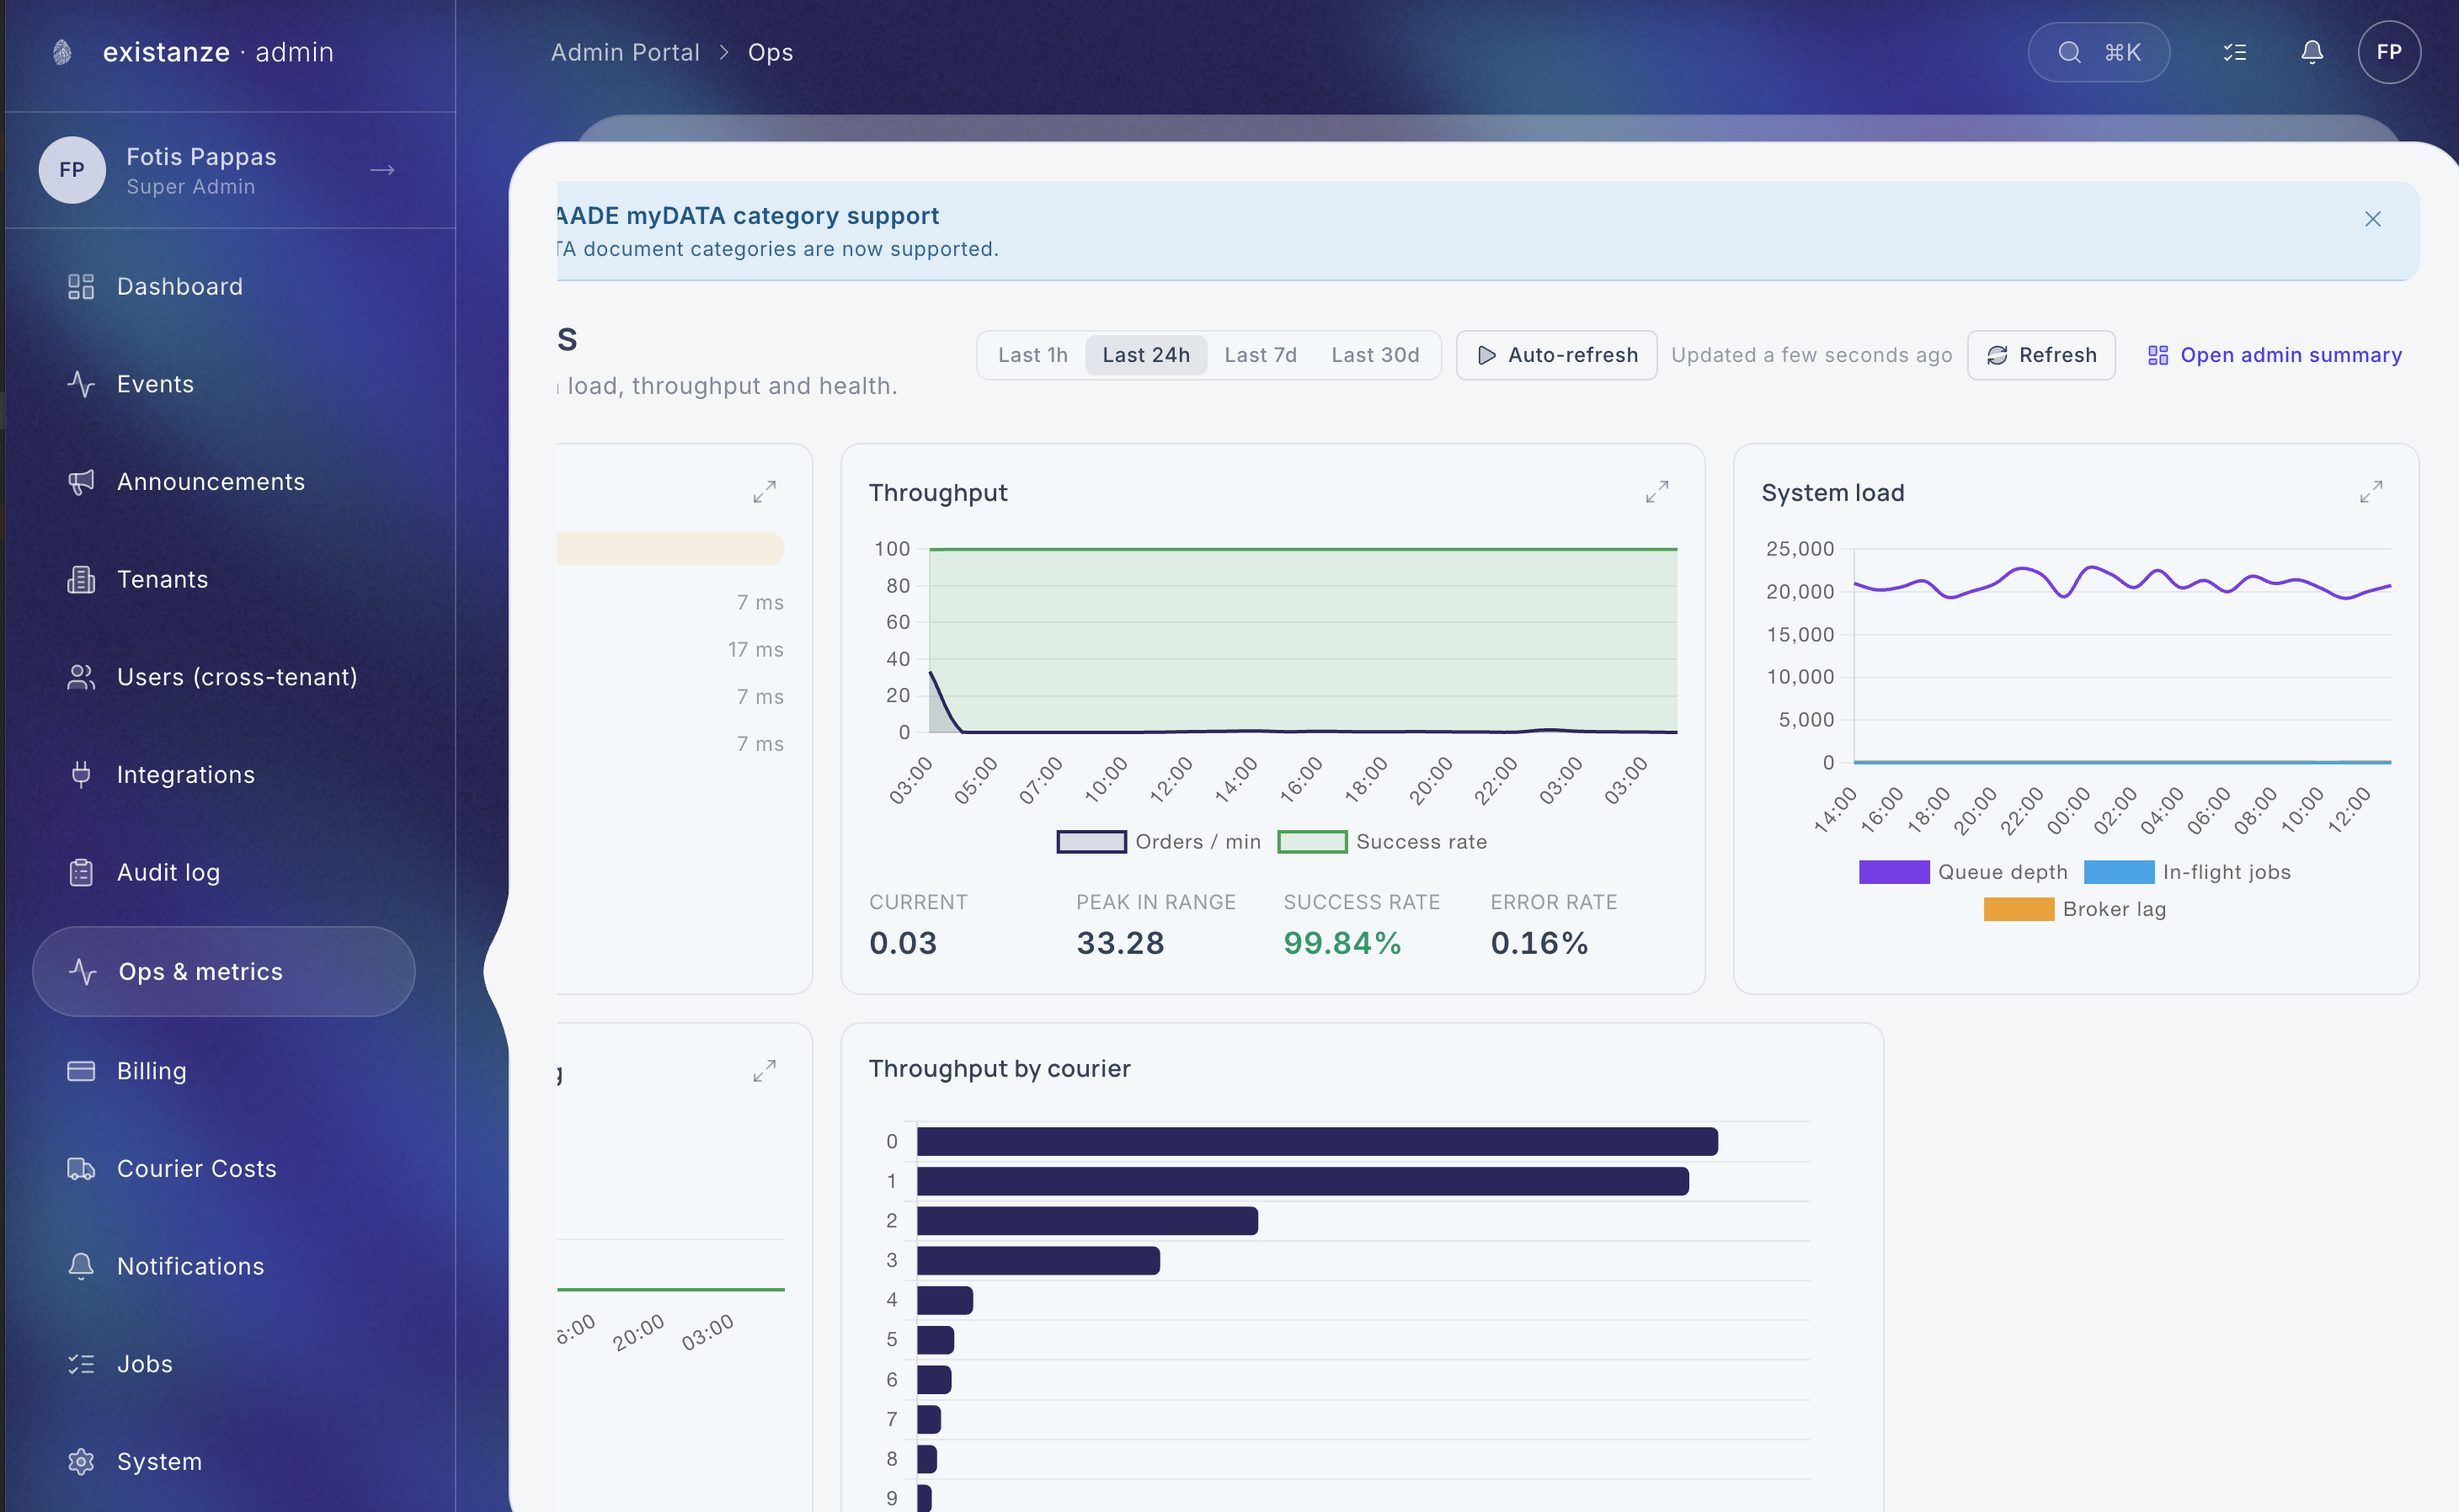Expand the partially hidden bottom-left chart card

(x=765, y=1071)
